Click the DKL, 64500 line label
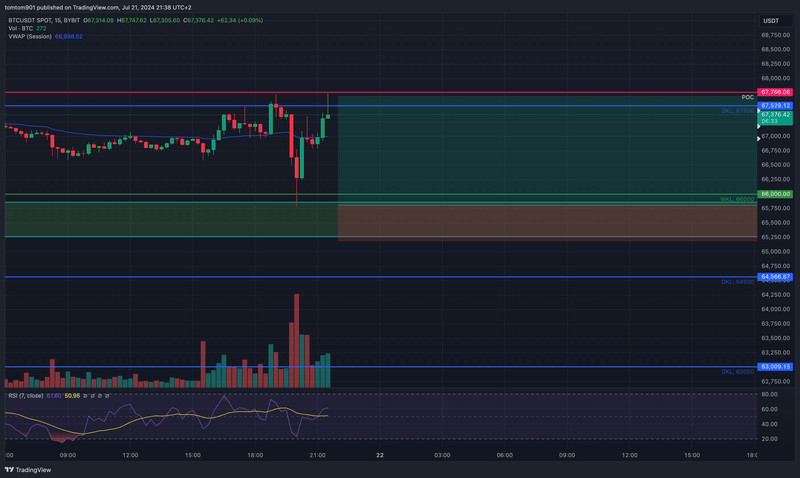This screenshot has height=478, width=800. (737, 282)
